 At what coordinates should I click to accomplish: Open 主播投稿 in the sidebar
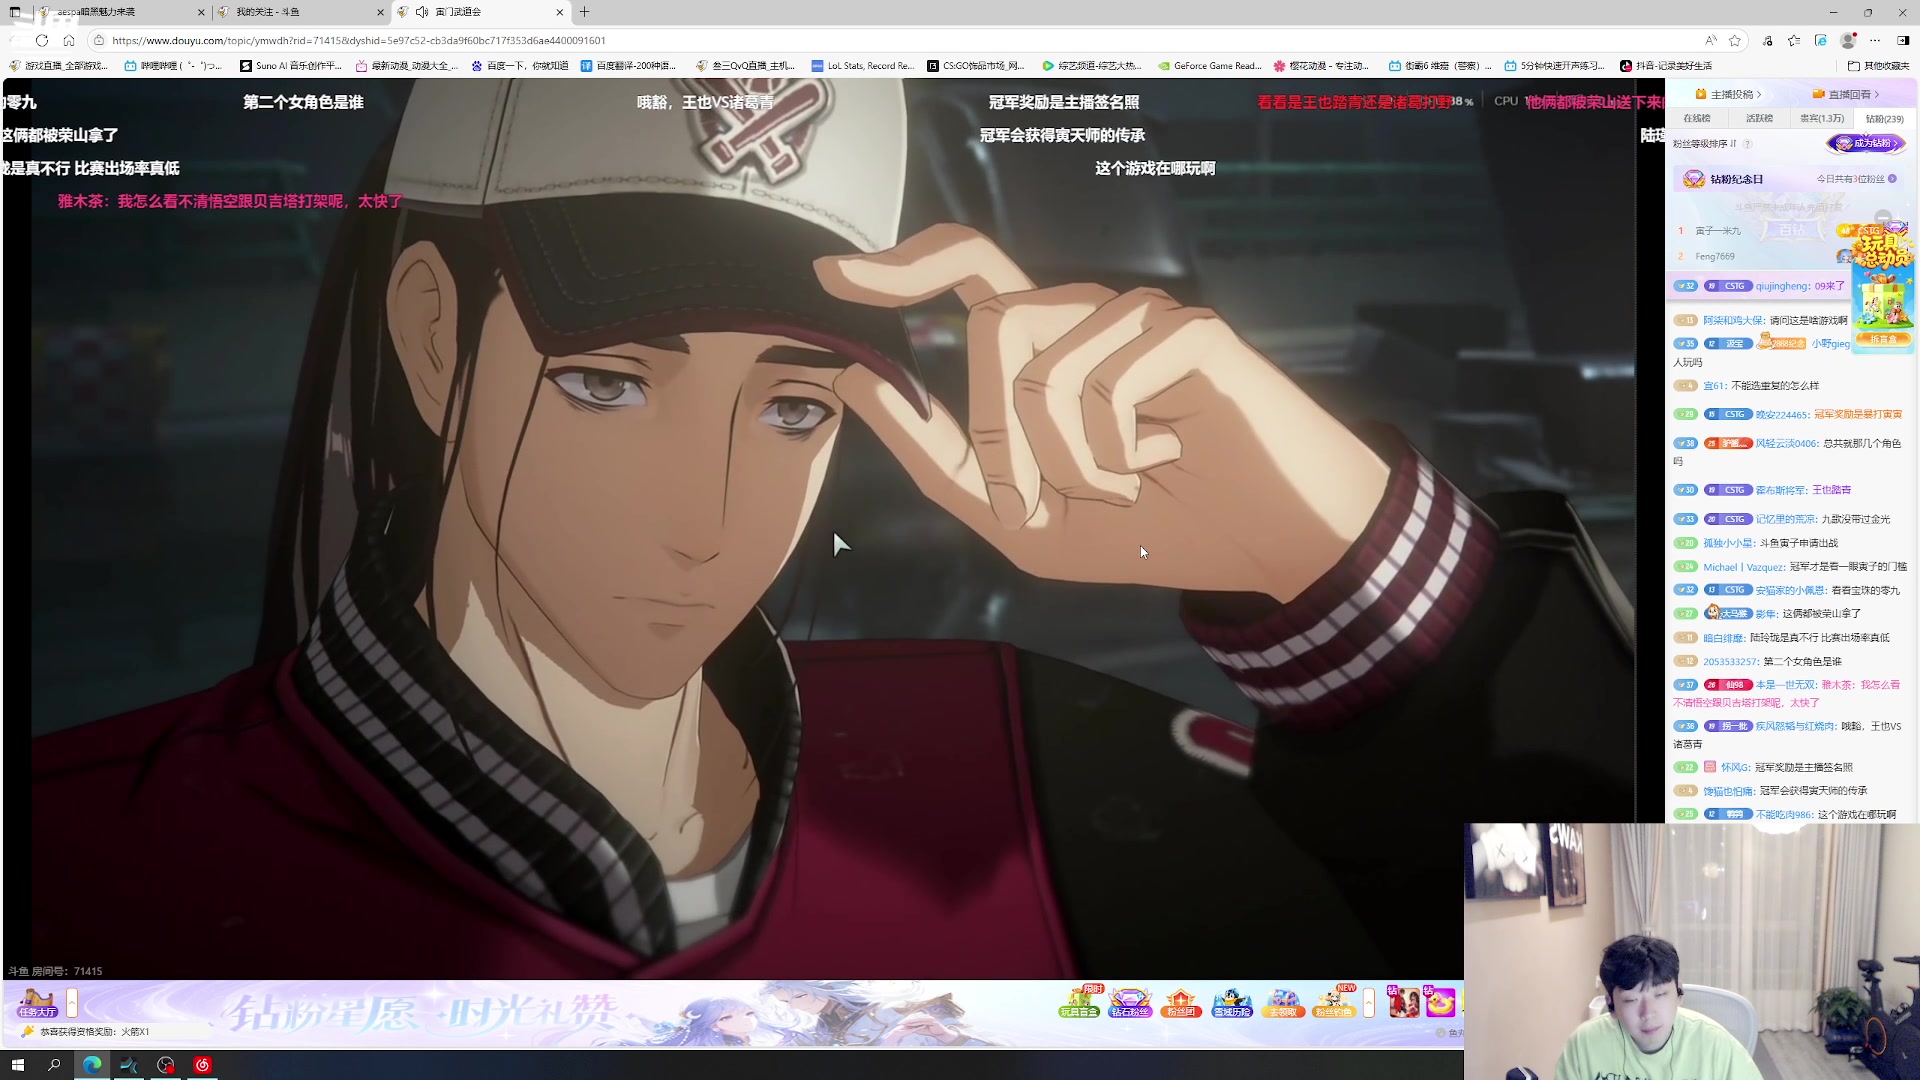point(1728,94)
